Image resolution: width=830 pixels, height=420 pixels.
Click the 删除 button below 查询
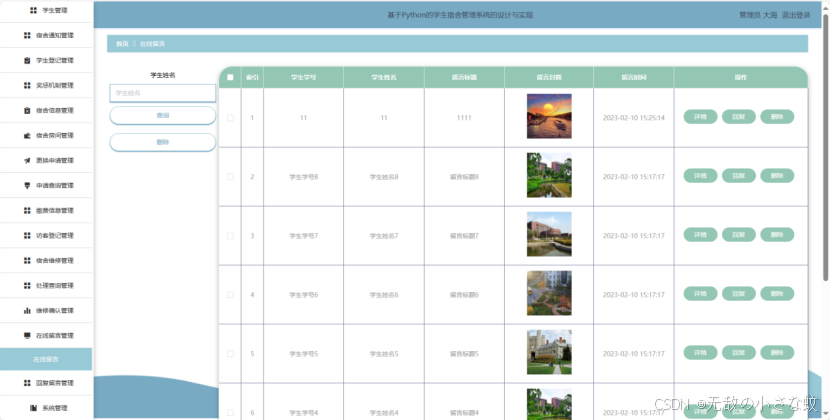coord(163,142)
